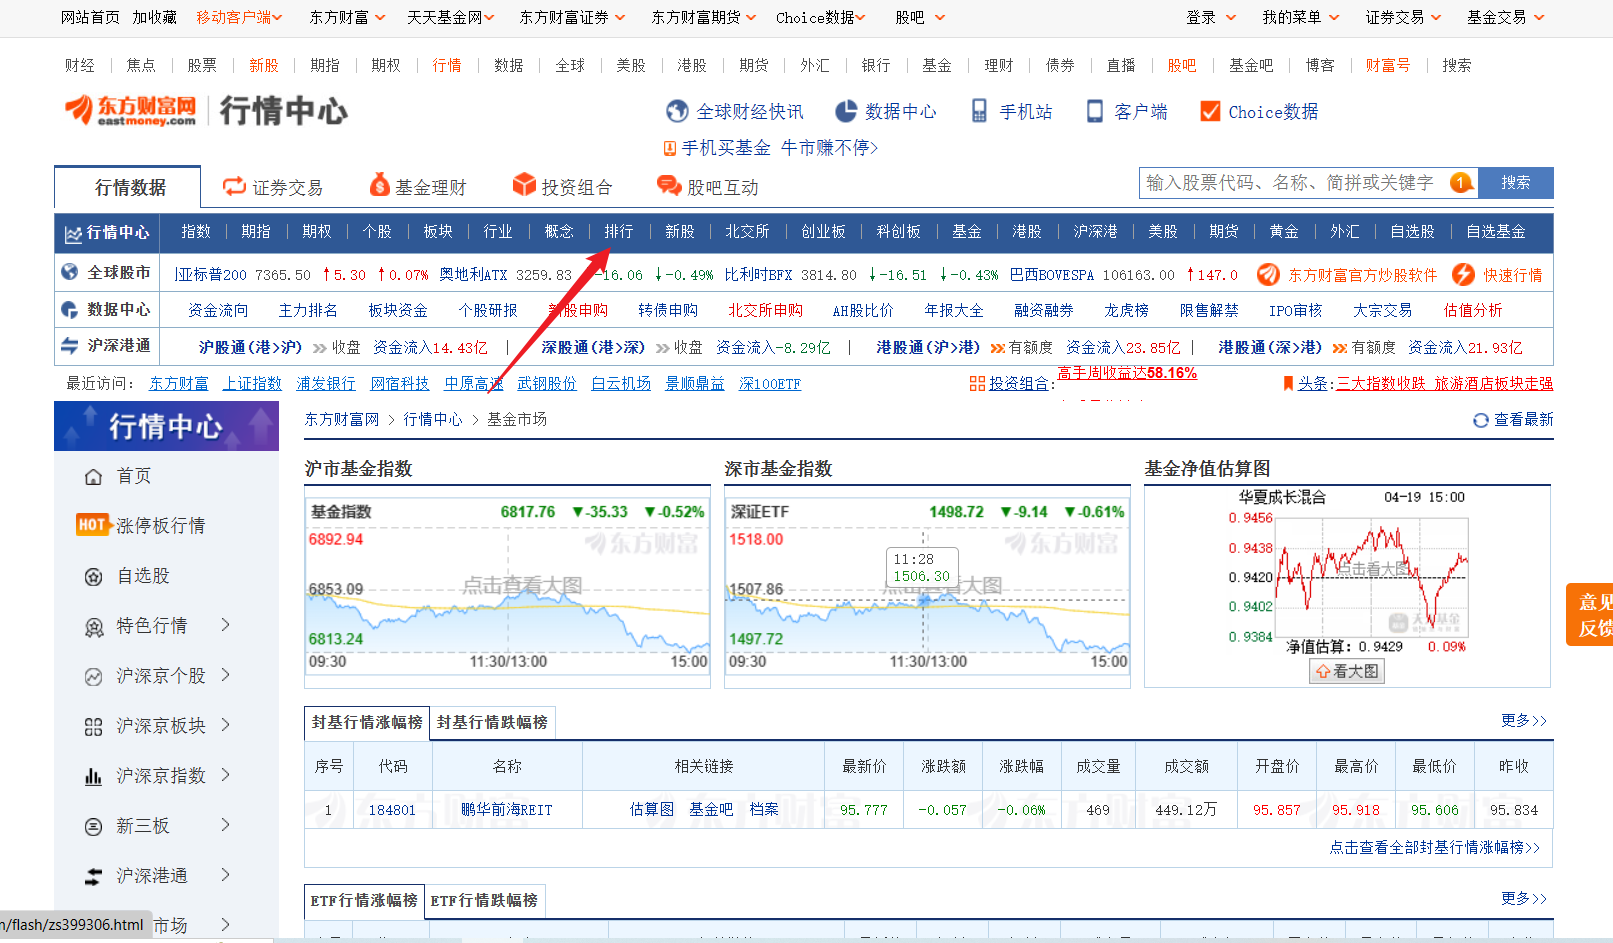
Task: Open recently visited 上证指数 link
Action: 252,384
